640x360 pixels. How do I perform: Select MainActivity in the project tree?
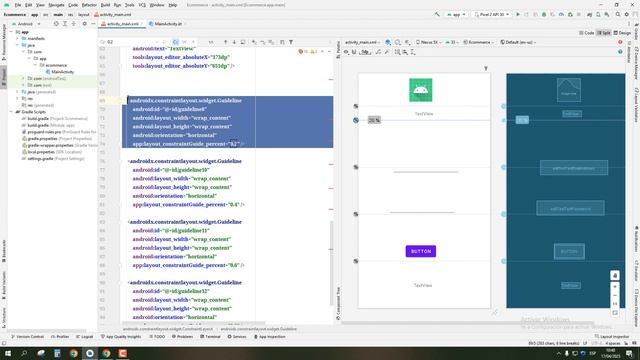pyautogui.click(x=62, y=72)
